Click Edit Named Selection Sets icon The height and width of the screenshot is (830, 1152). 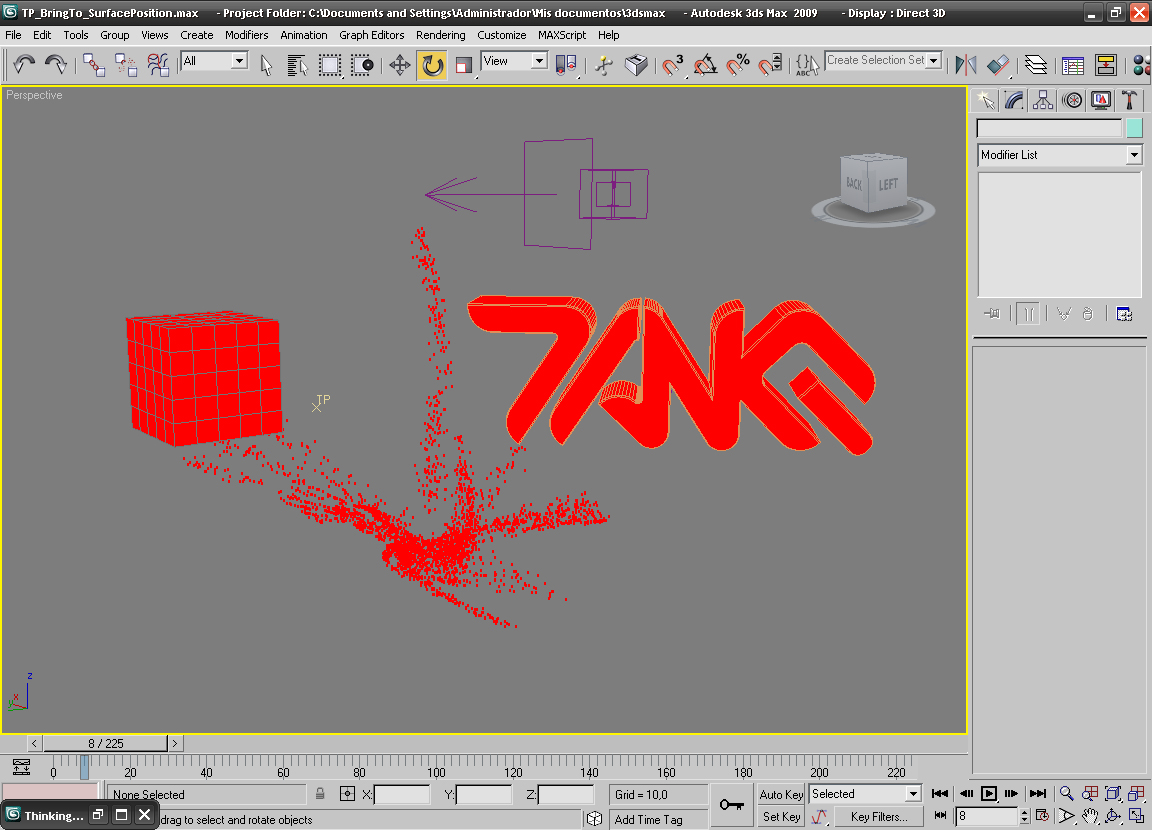(x=807, y=65)
